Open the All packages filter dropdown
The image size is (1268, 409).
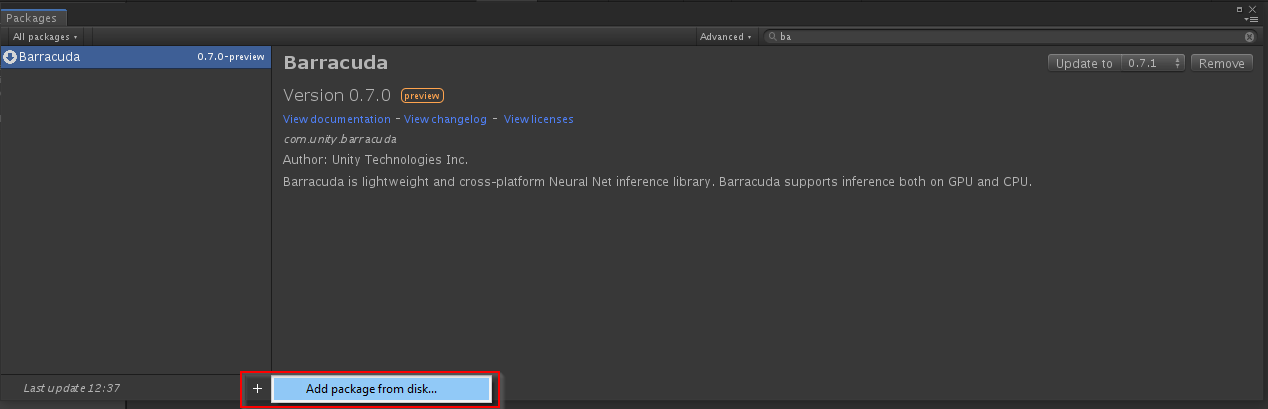tap(45, 37)
